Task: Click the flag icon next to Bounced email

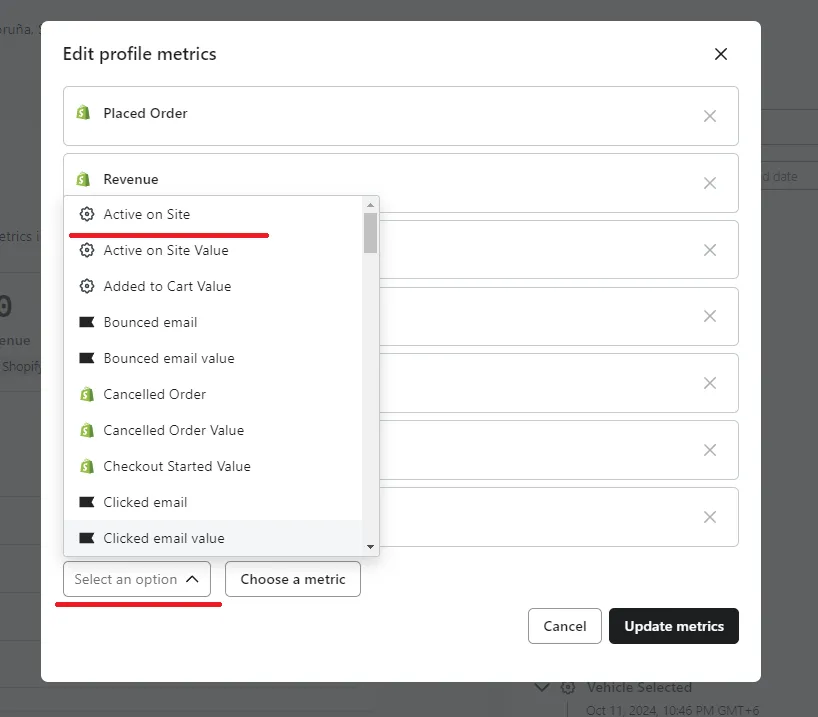Action: [87, 322]
